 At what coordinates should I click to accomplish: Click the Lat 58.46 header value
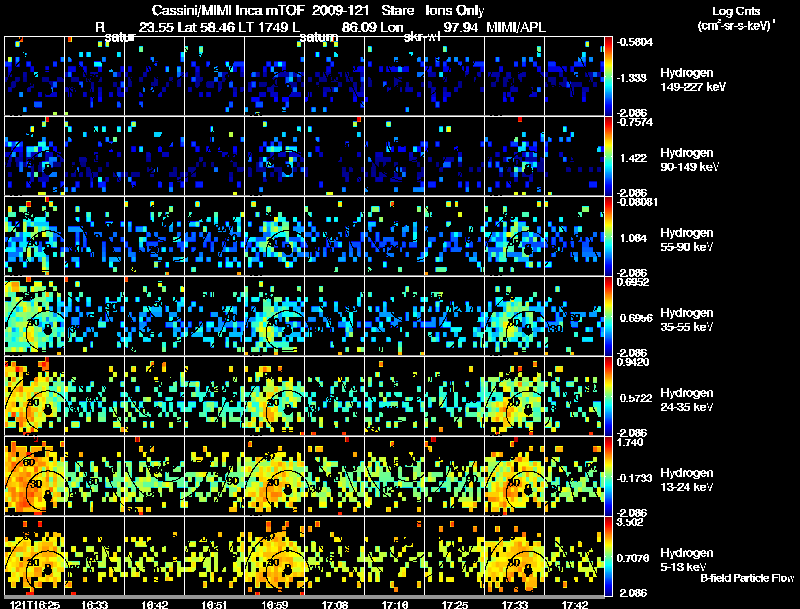coord(207,27)
